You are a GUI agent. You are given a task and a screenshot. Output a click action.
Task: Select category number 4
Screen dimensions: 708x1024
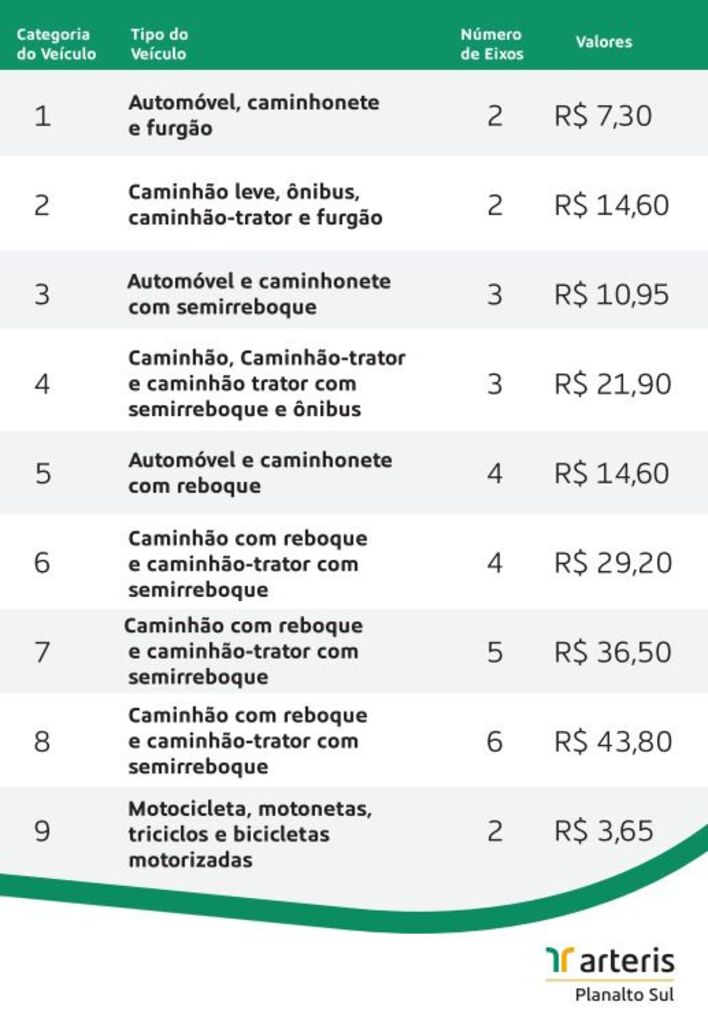point(42,383)
